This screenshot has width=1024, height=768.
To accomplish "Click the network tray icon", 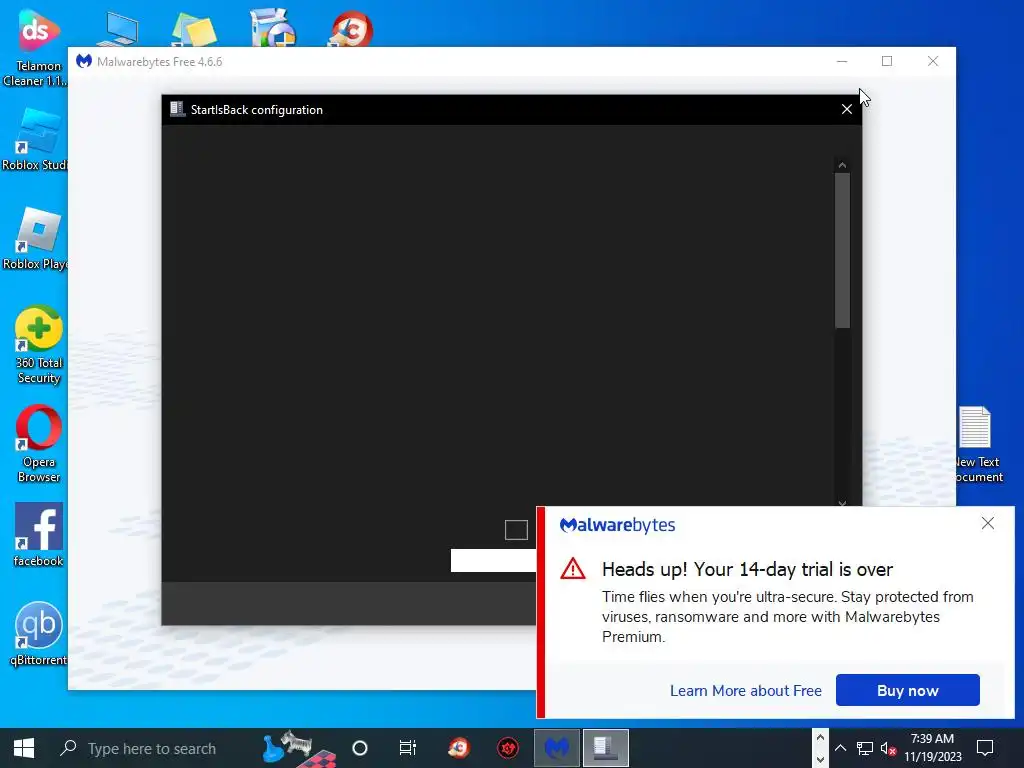I will (865, 748).
